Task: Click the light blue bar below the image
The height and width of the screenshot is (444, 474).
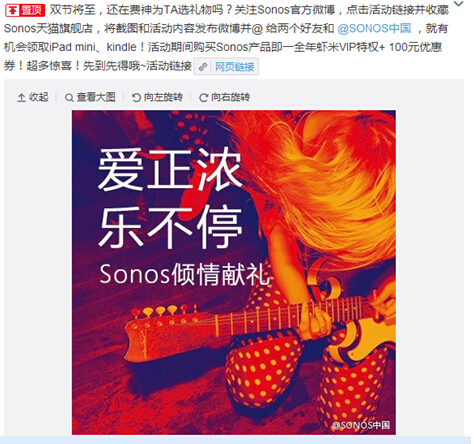Action: [x=237, y=440]
